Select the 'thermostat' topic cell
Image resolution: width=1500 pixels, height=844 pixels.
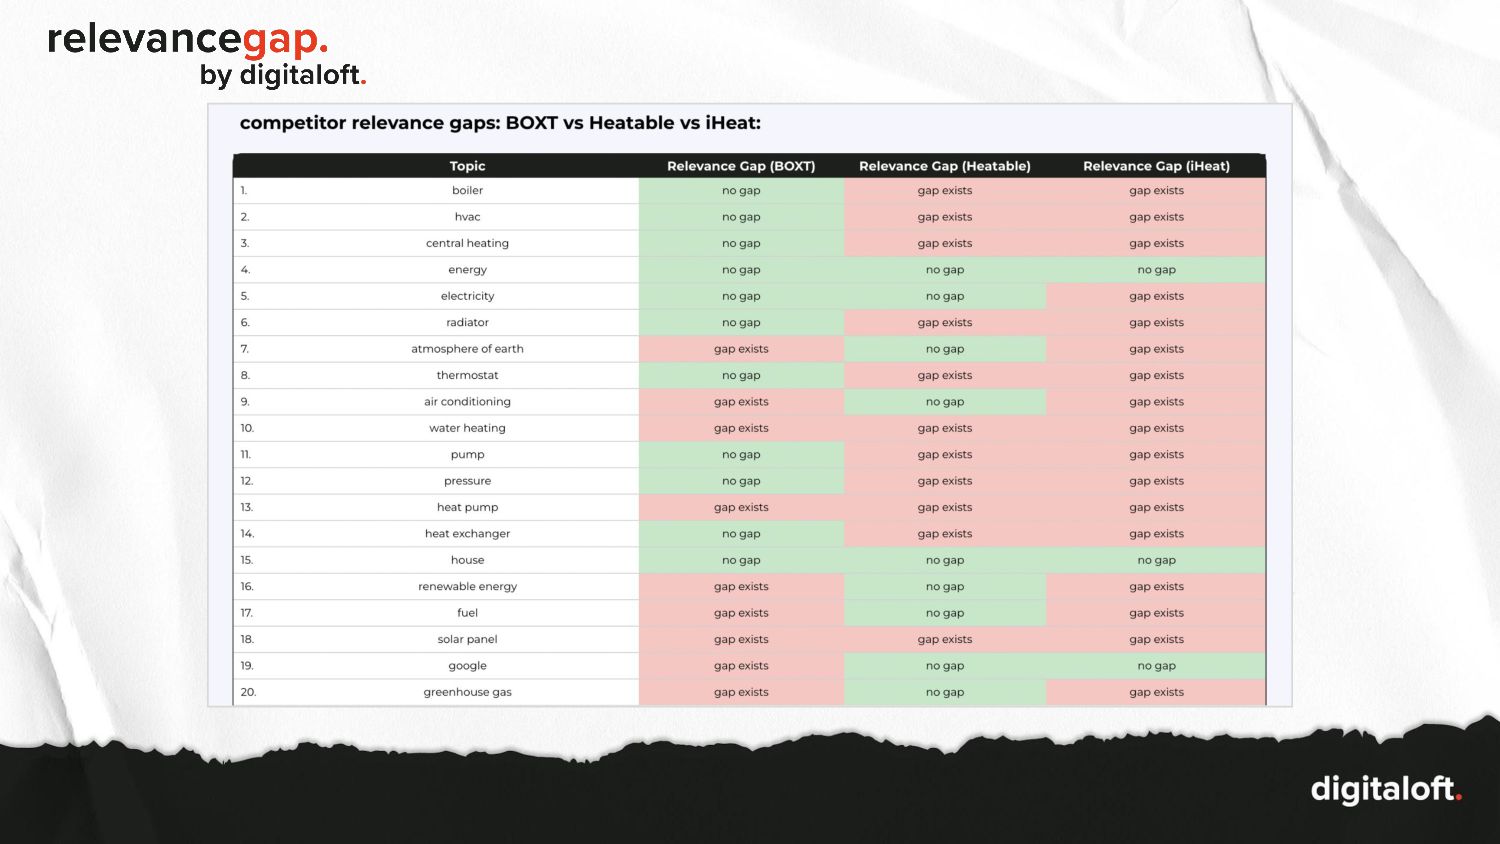point(467,375)
